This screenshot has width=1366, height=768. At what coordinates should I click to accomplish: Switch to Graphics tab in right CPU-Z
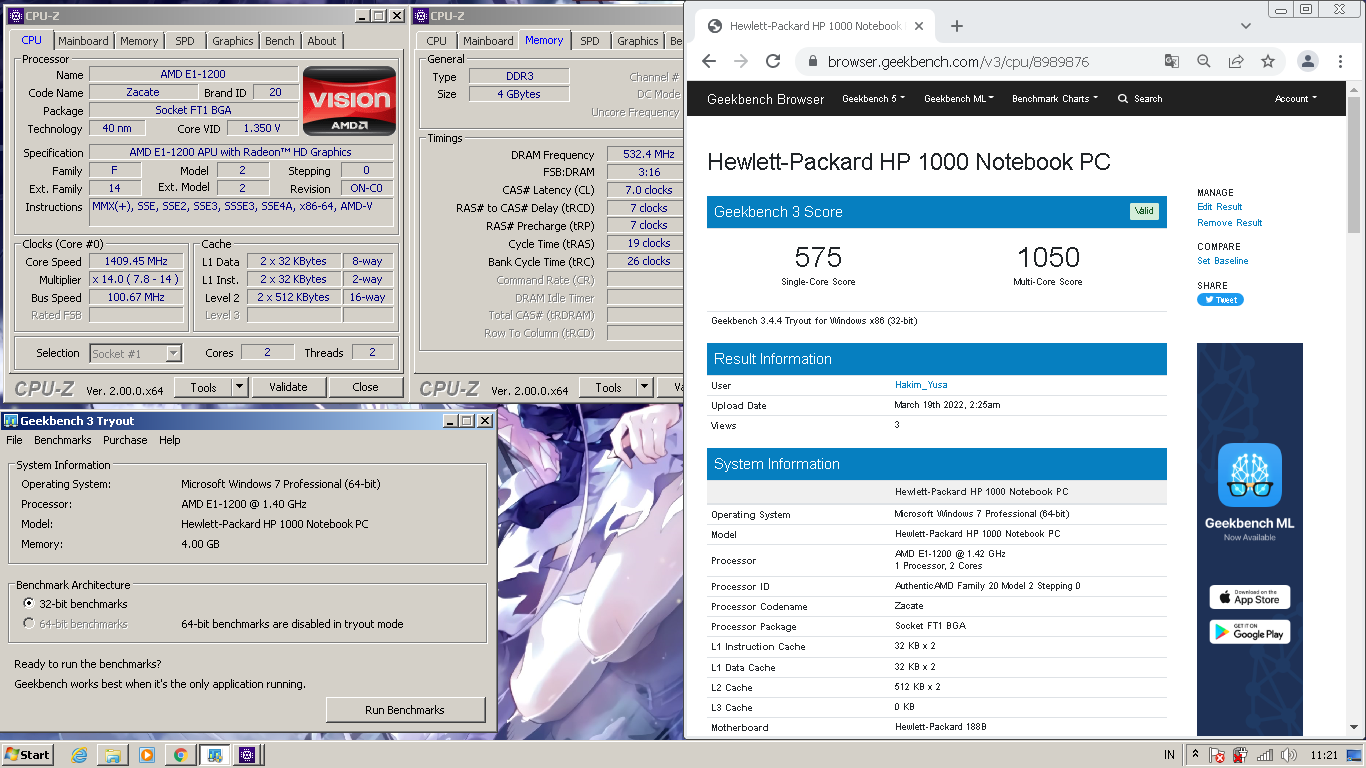point(638,41)
